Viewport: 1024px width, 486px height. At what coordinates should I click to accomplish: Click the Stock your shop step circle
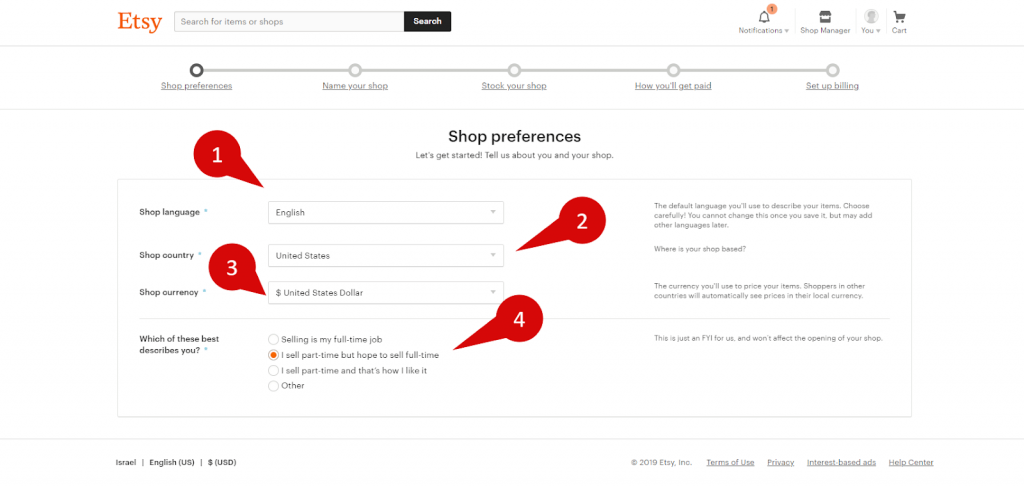point(514,70)
